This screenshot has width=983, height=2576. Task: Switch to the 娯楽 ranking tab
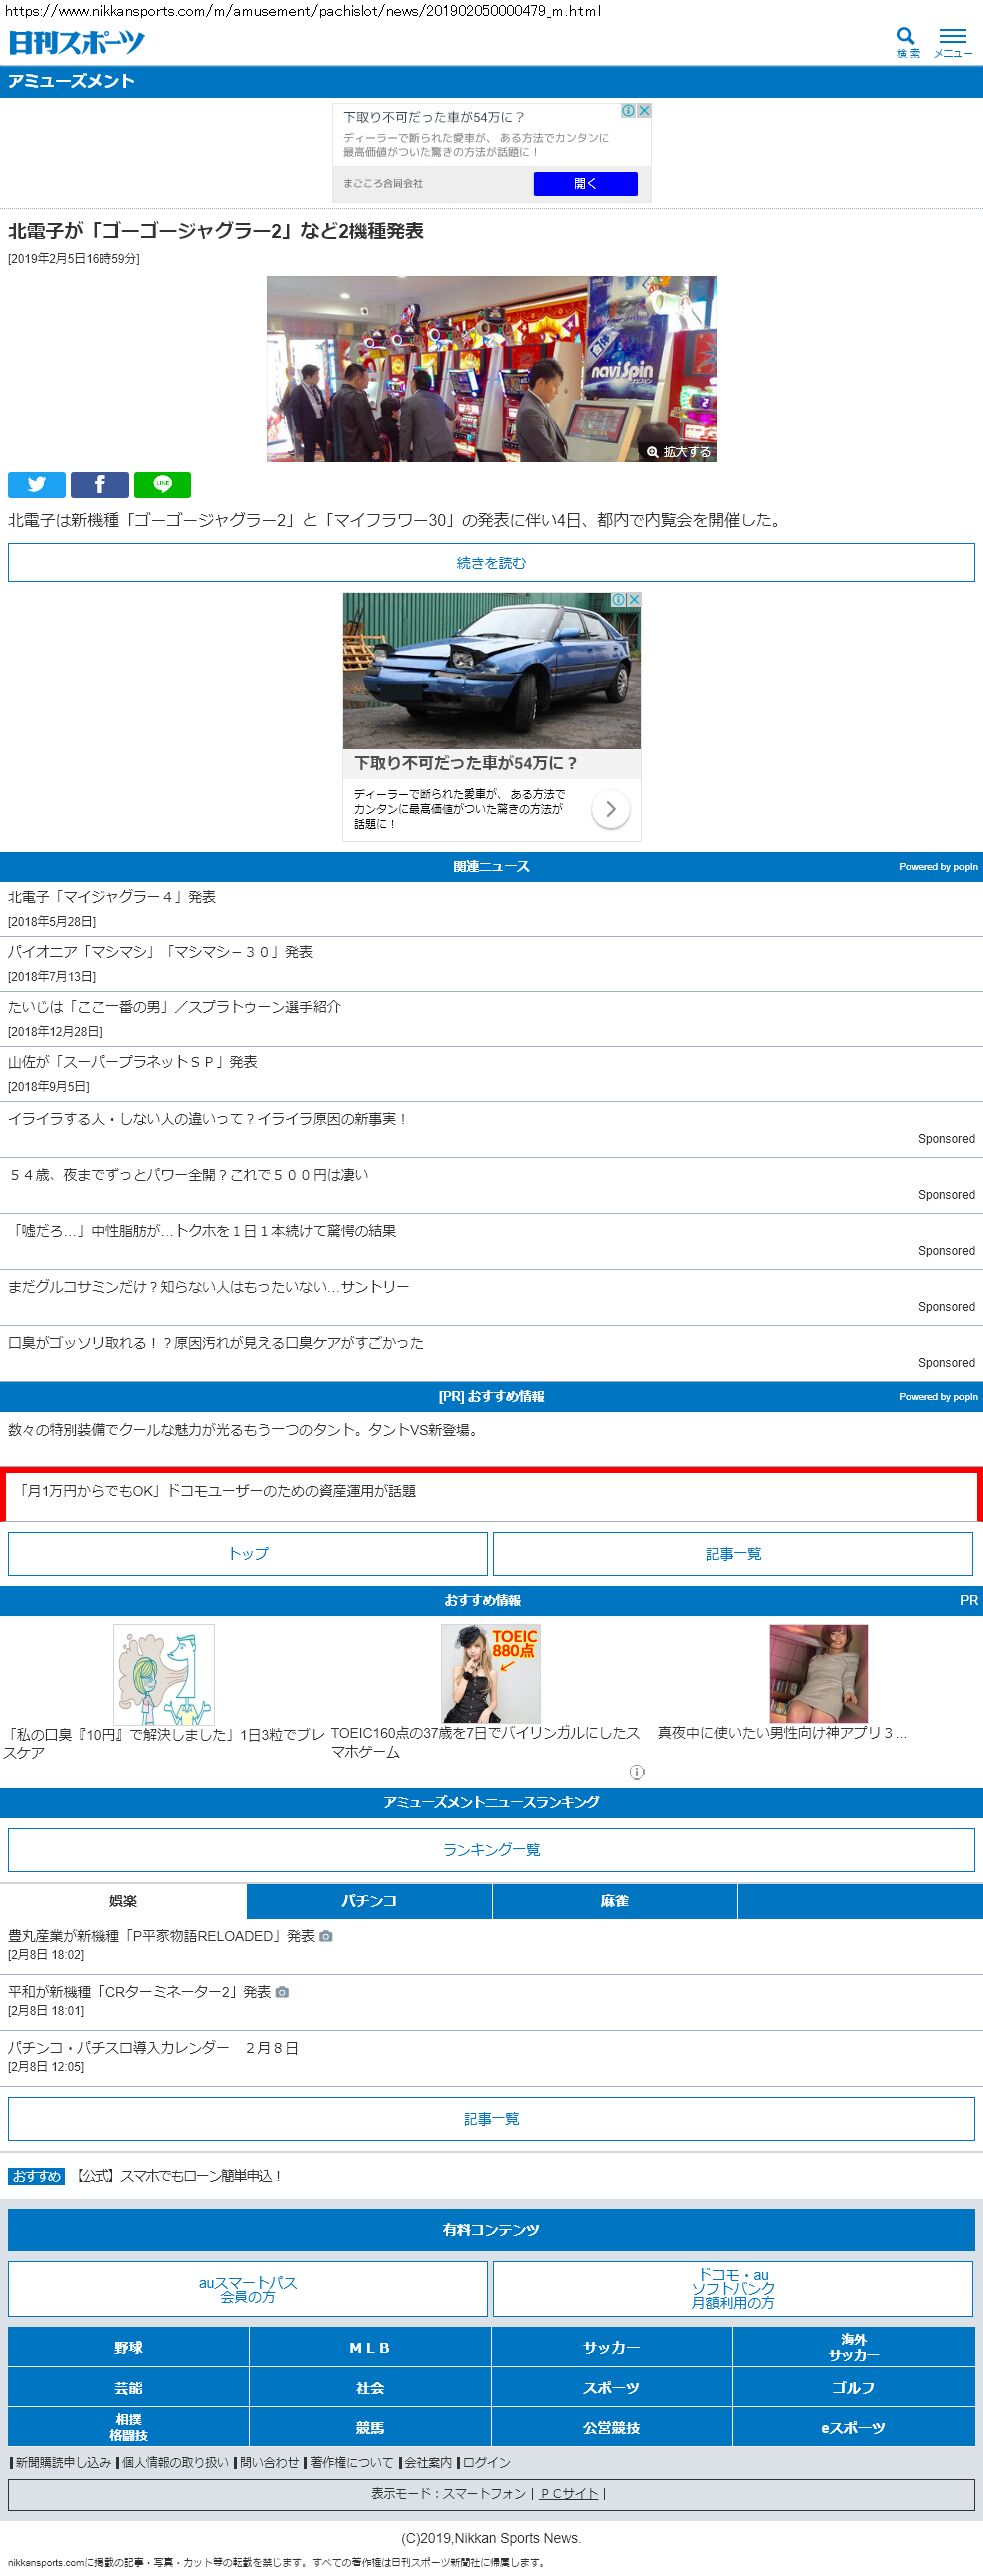click(123, 1901)
